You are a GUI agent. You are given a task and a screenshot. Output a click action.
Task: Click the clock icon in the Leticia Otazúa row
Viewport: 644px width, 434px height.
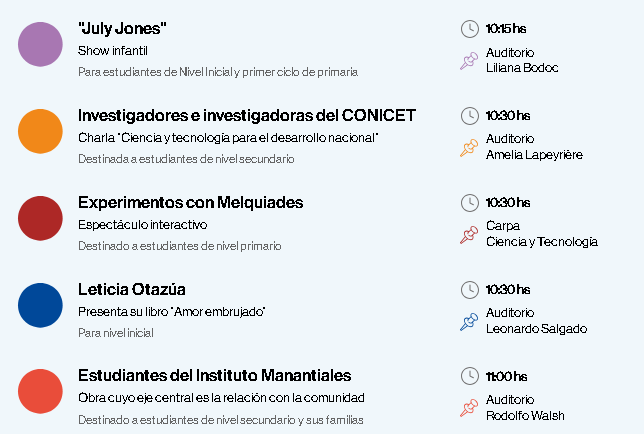tap(469, 290)
